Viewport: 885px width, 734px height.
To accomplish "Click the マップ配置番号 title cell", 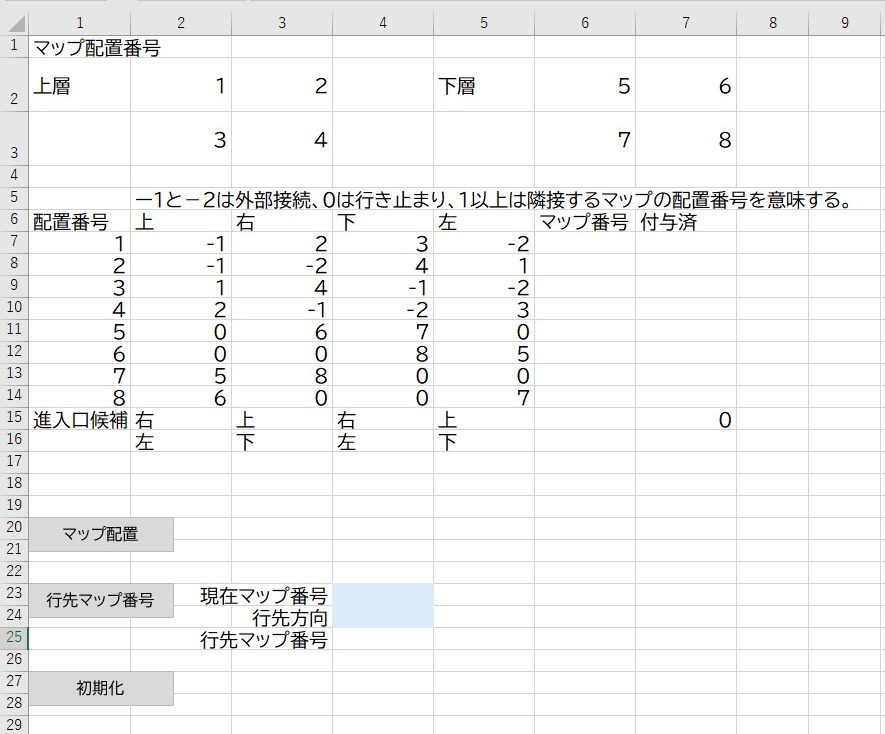I will pos(97,47).
